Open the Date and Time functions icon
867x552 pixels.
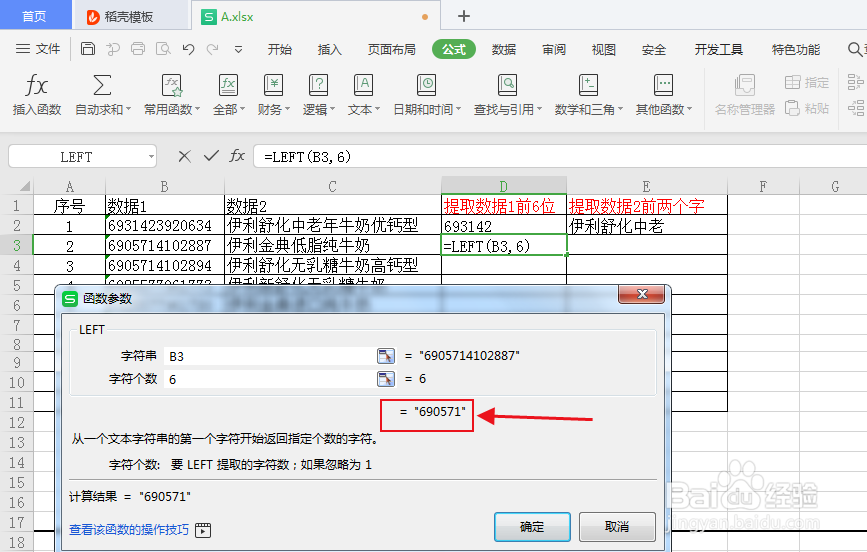(x=426, y=86)
